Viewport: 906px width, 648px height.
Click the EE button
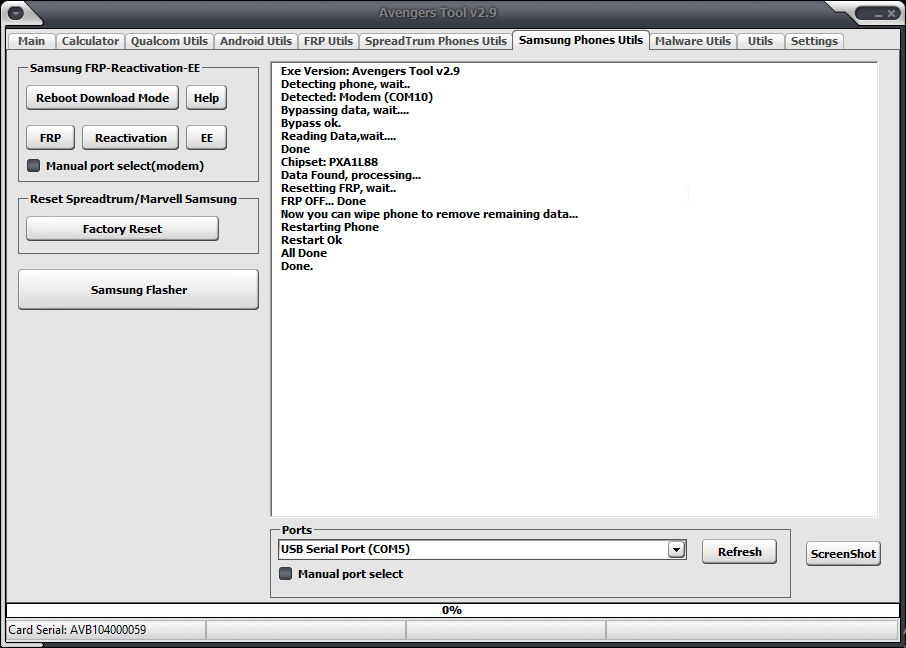click(x=207, y=138)
